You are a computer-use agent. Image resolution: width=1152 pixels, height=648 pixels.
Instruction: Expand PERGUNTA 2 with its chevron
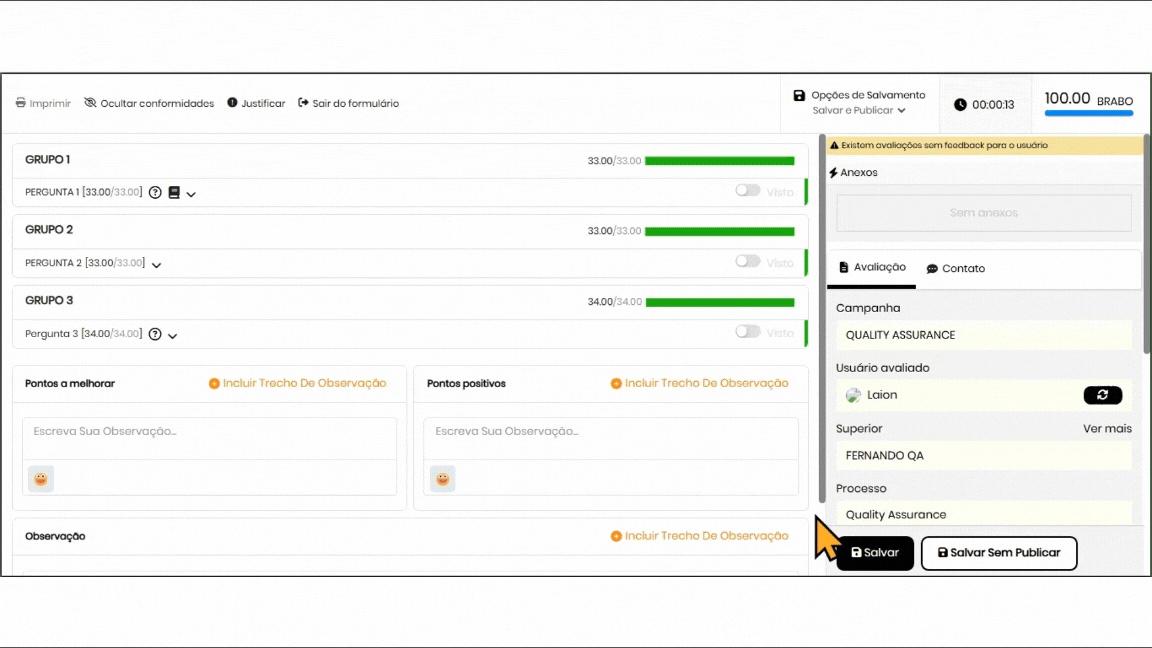click(x=157, y=265)
